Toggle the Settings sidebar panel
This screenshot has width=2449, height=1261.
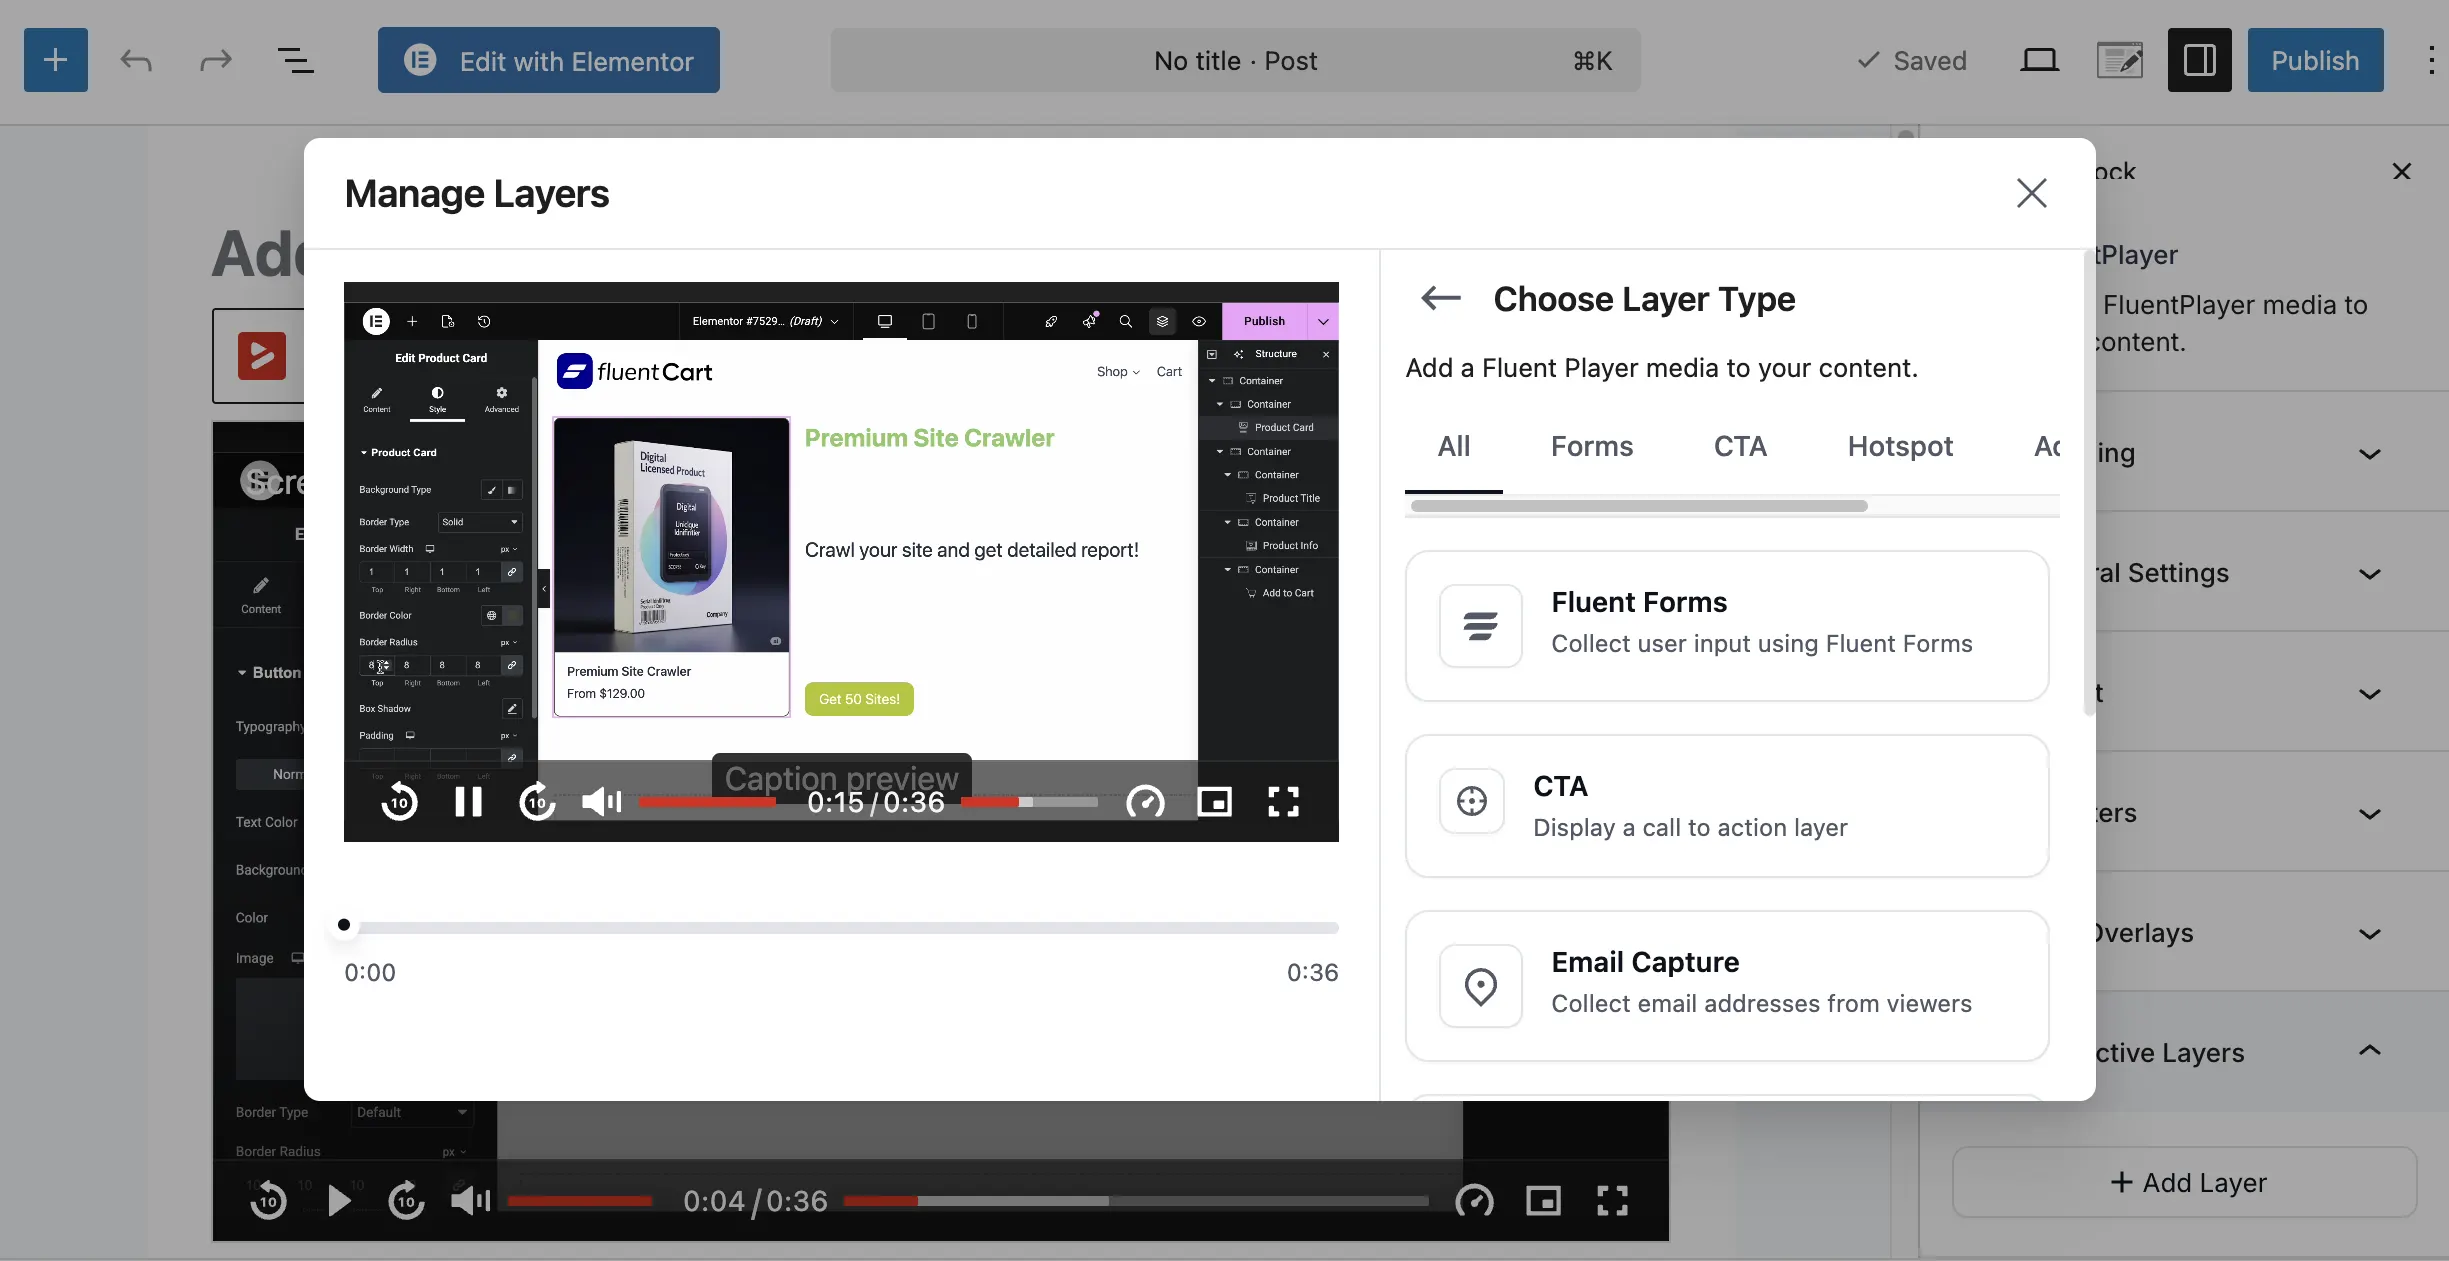[x=2199, y=60]
